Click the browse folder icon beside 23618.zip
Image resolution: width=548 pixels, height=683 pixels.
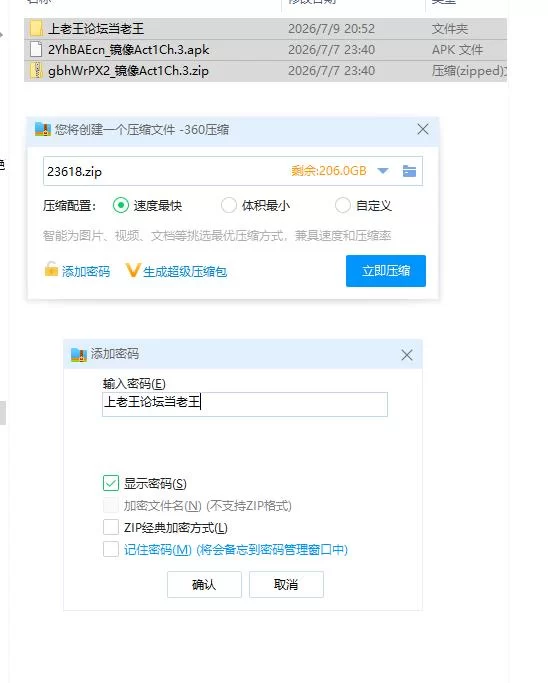[409, 171]
